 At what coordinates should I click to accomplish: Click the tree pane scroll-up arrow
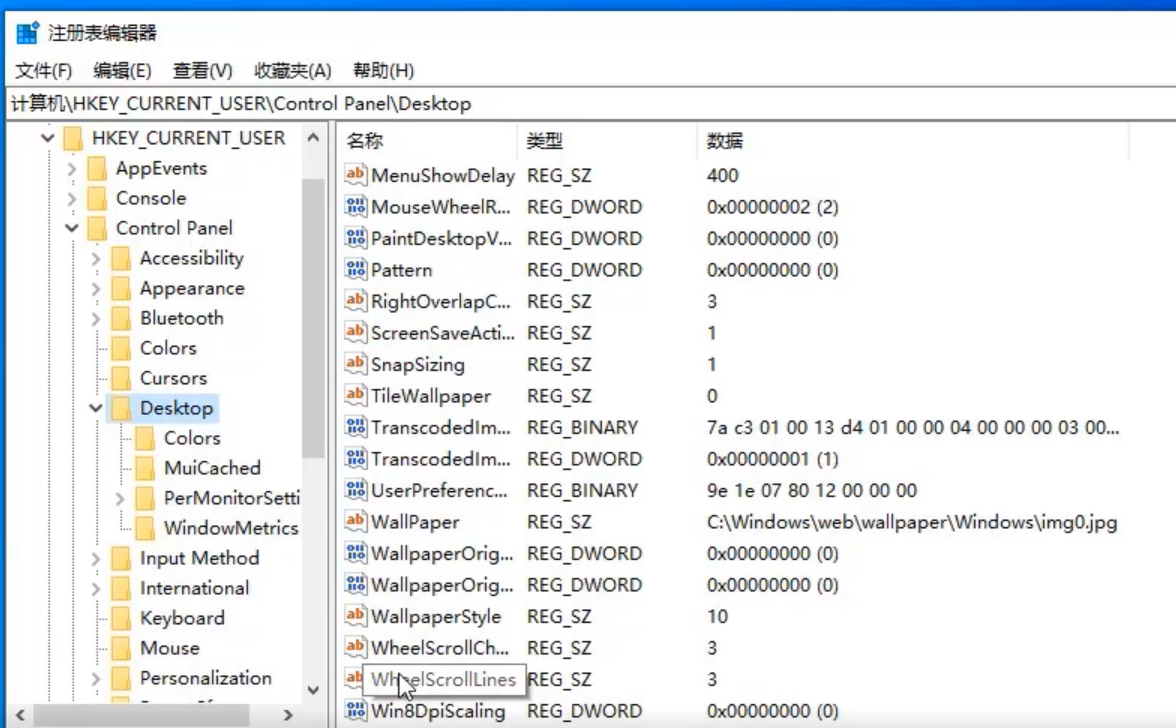(x=314, y=138)
